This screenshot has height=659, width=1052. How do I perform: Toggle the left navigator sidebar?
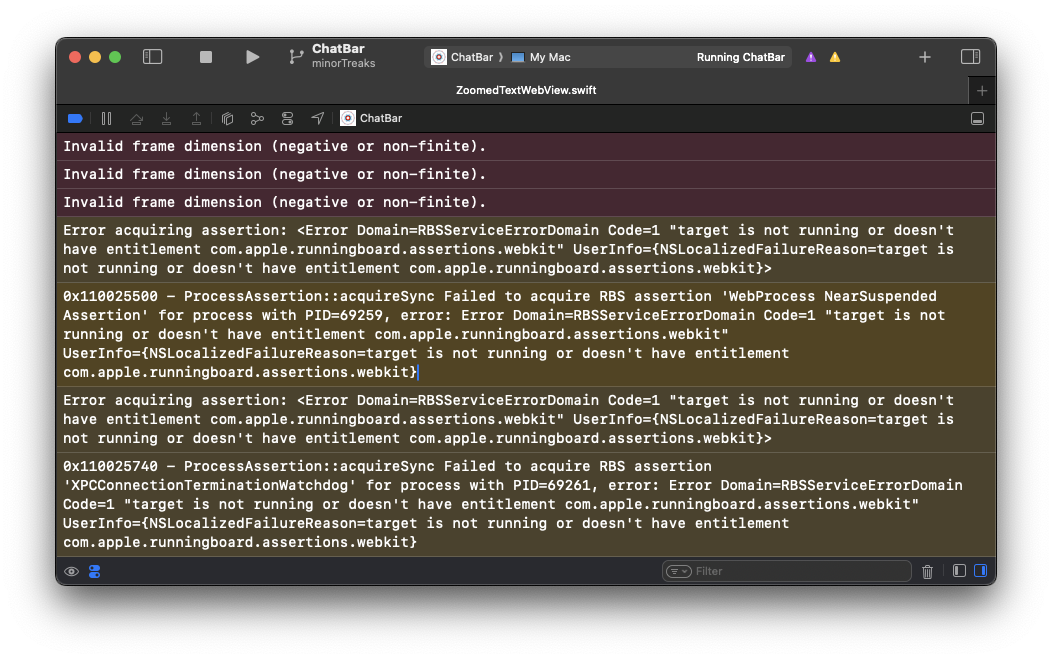152,57
